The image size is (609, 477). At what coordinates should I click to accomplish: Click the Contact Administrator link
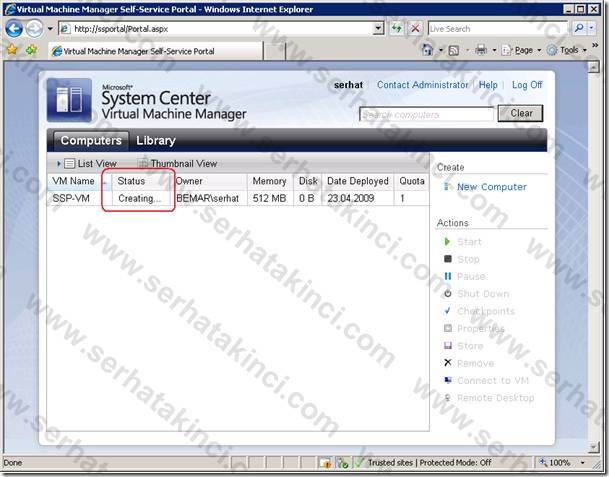click(x=423, y=85)
